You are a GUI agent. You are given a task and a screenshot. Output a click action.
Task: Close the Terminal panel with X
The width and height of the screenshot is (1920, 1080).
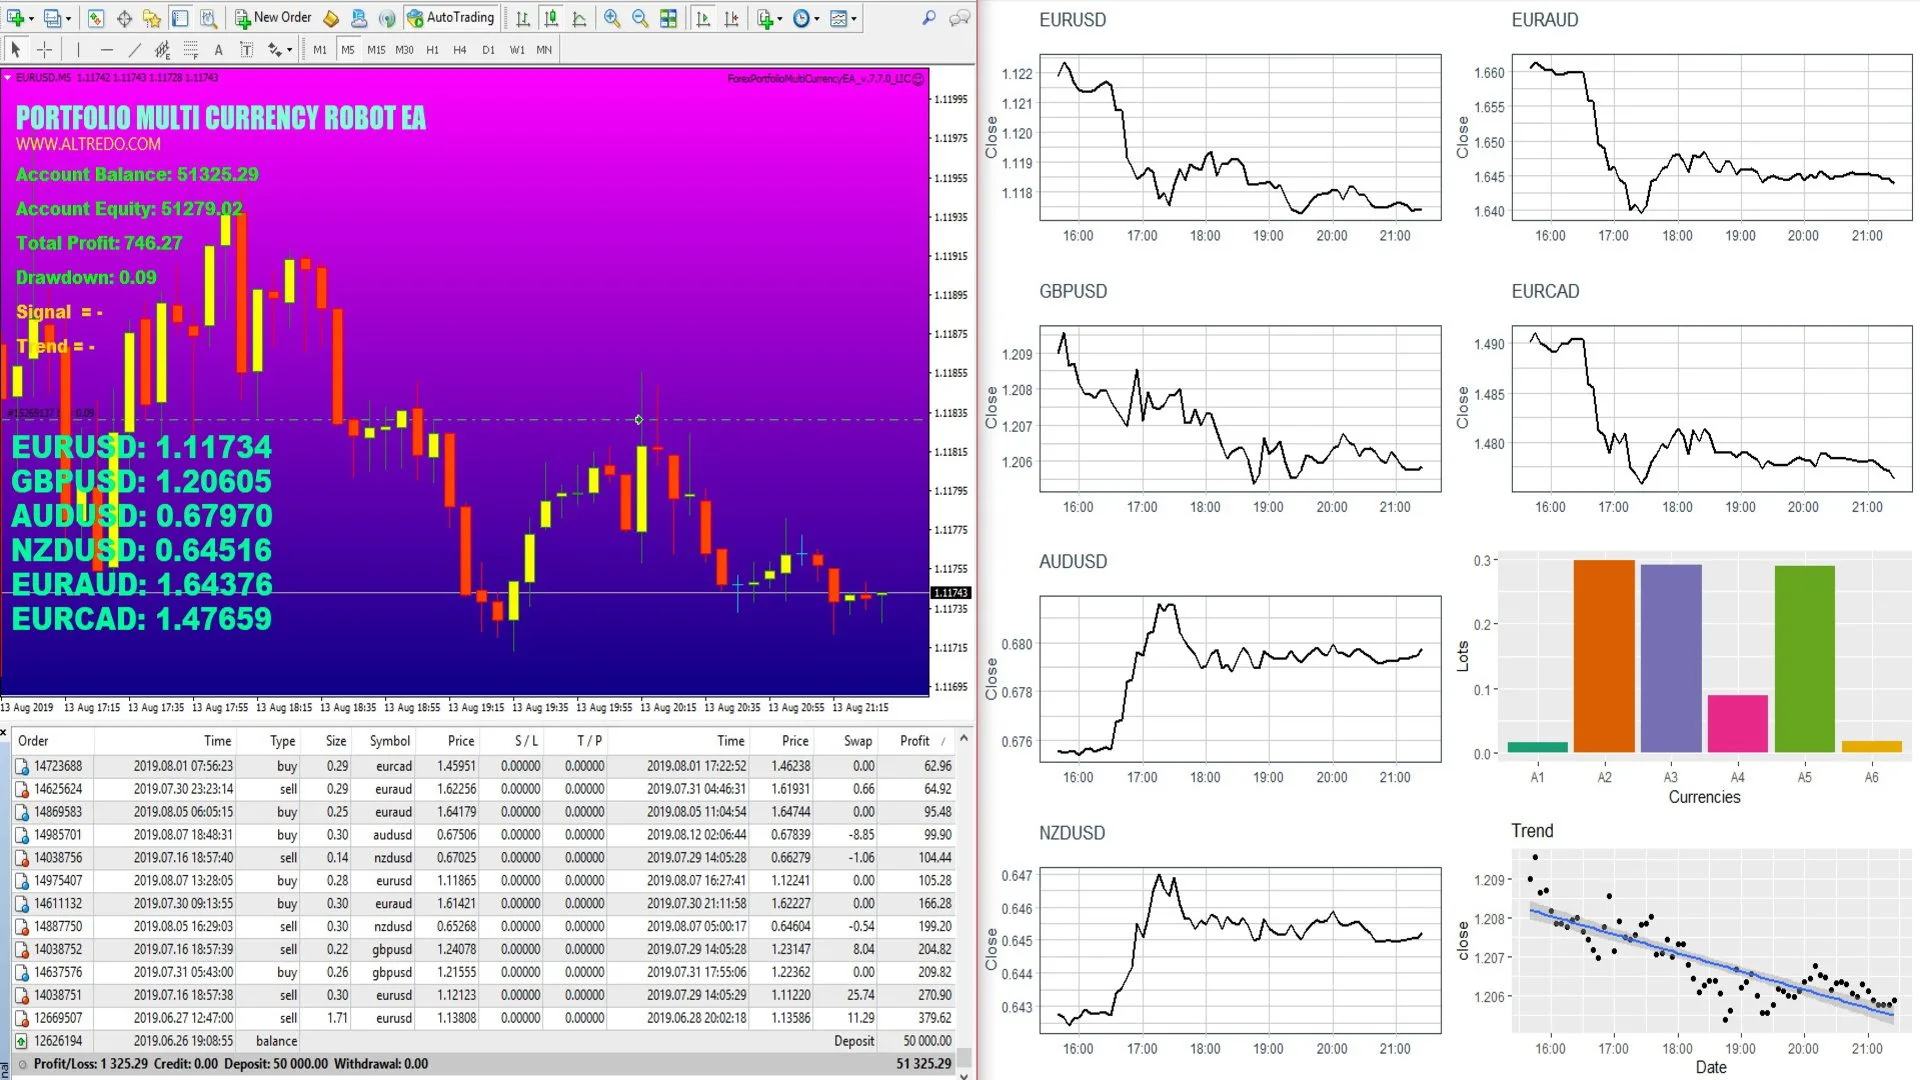[x=4, y=733]
